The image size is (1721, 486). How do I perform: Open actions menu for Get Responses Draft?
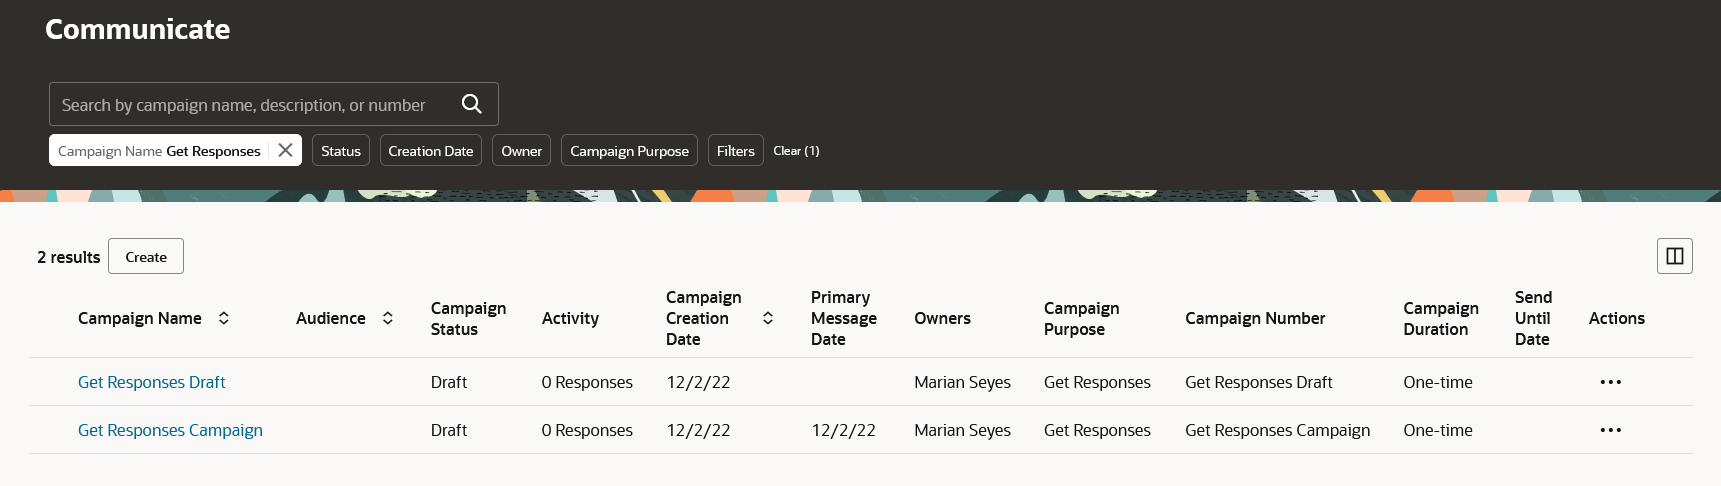[1610, 382]
